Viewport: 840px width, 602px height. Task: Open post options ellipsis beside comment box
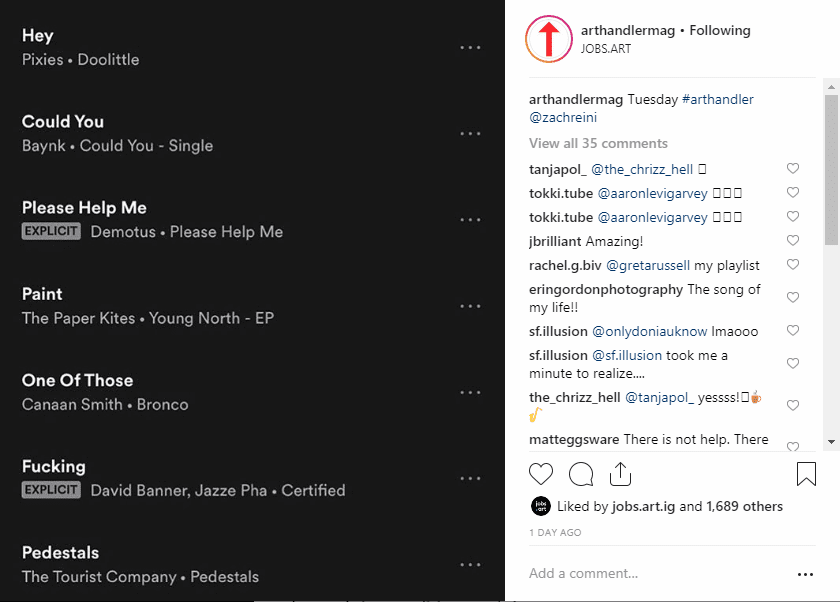[805, 575]
